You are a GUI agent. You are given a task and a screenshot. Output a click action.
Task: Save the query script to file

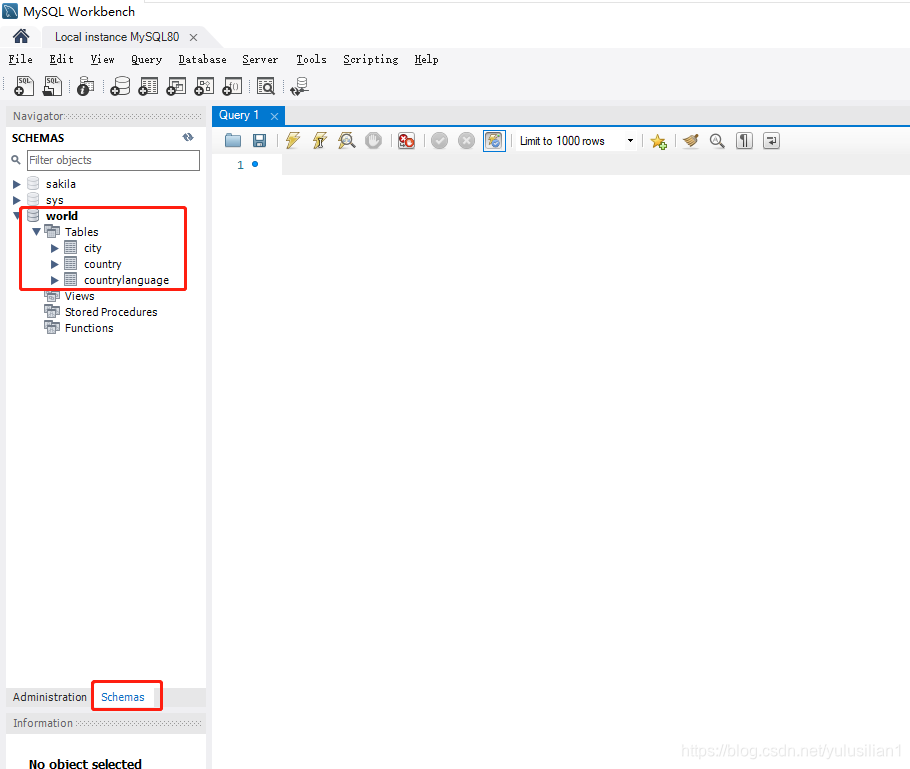click(259, 140)
